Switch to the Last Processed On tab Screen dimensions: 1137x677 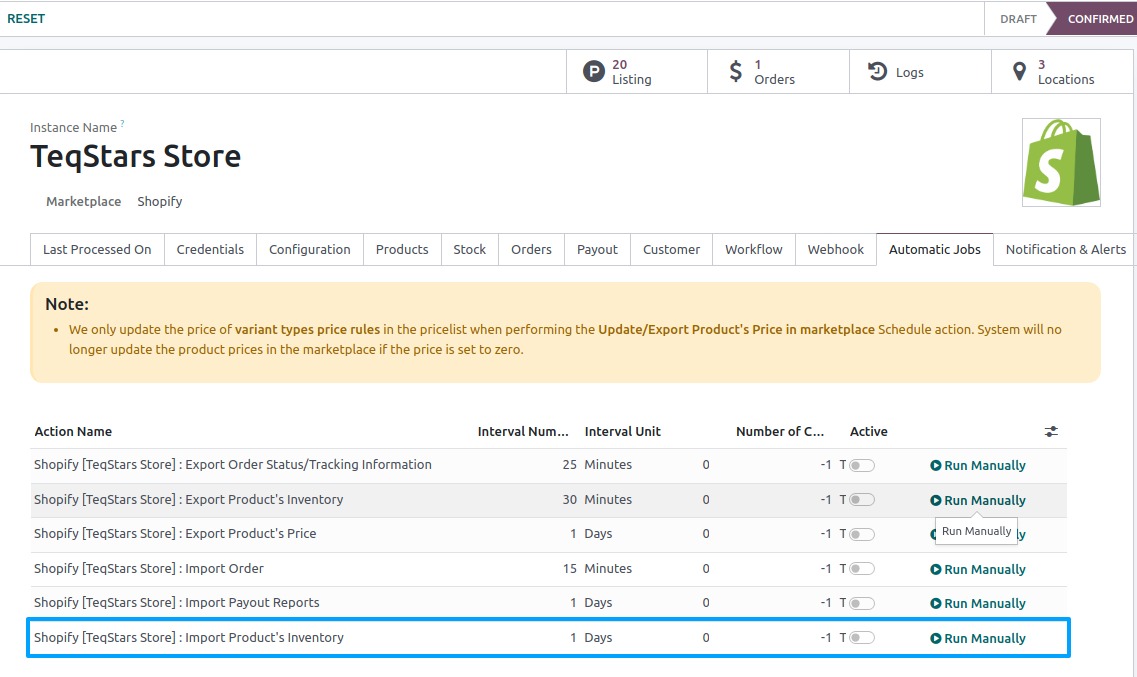[97, 249]
